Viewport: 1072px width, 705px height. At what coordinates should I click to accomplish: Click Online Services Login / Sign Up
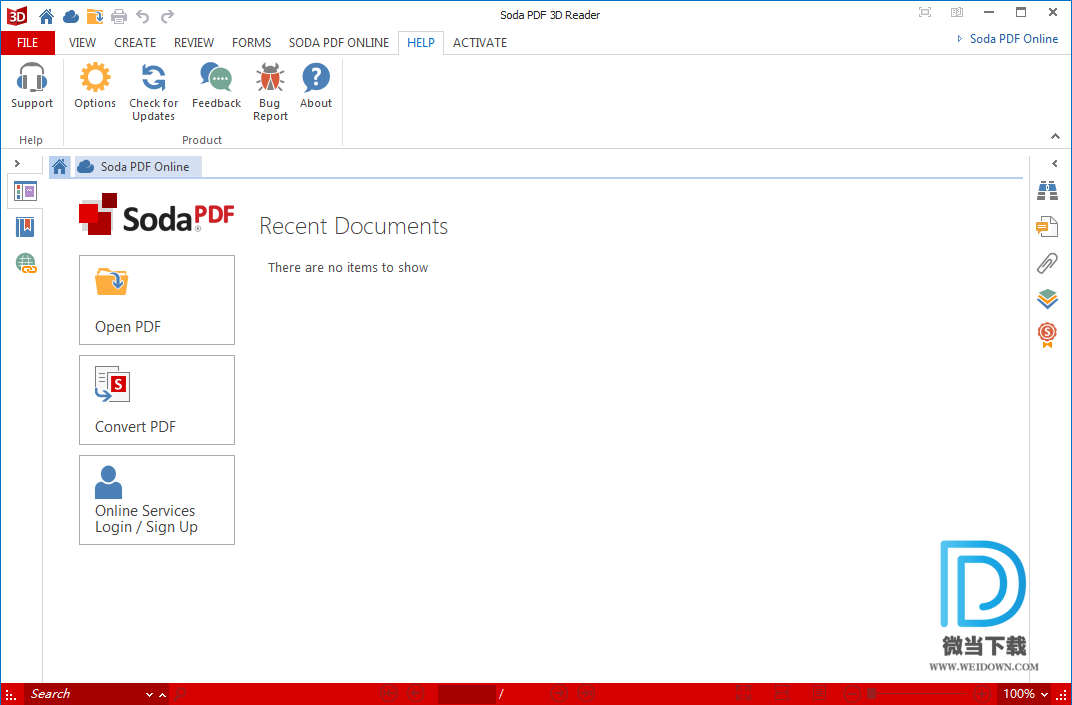tap(157, 500)
